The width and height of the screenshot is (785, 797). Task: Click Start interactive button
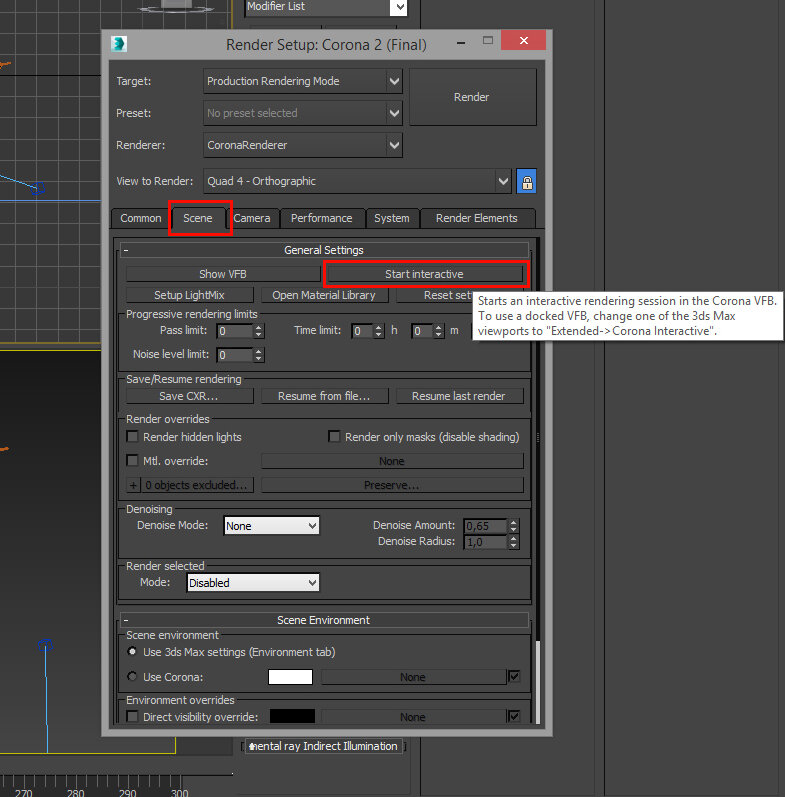coord(425,274)
